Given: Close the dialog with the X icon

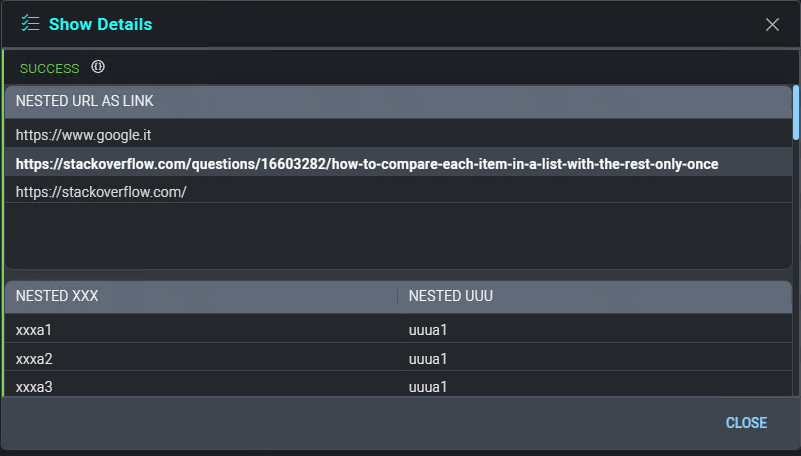Looking at the screenshot, I should click(772, 24).
